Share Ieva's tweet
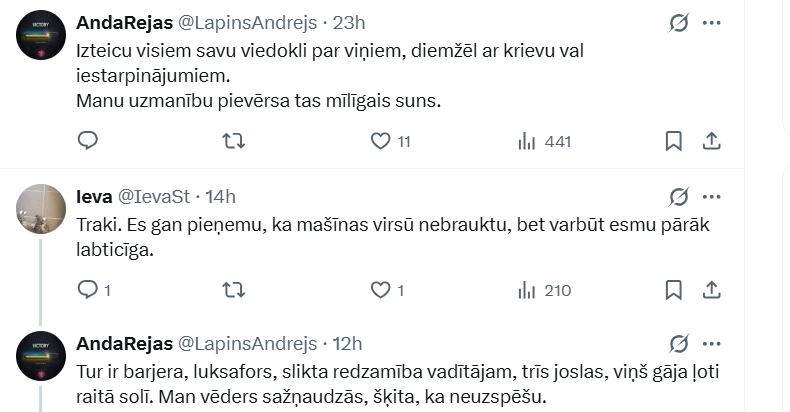 point(712,290)
